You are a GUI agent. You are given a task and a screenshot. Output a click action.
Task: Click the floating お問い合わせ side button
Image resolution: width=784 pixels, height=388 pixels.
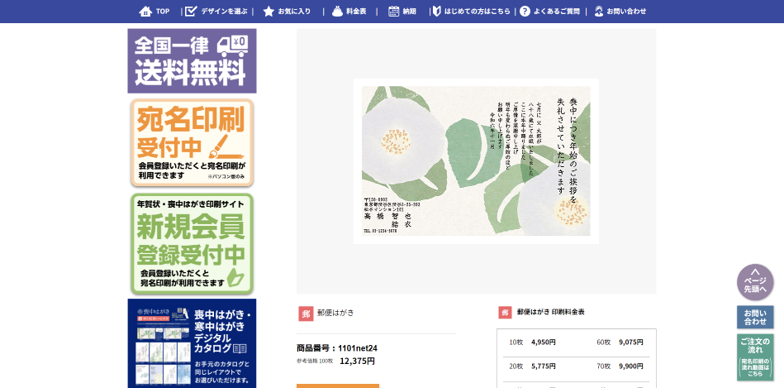(x=755, y=317)
